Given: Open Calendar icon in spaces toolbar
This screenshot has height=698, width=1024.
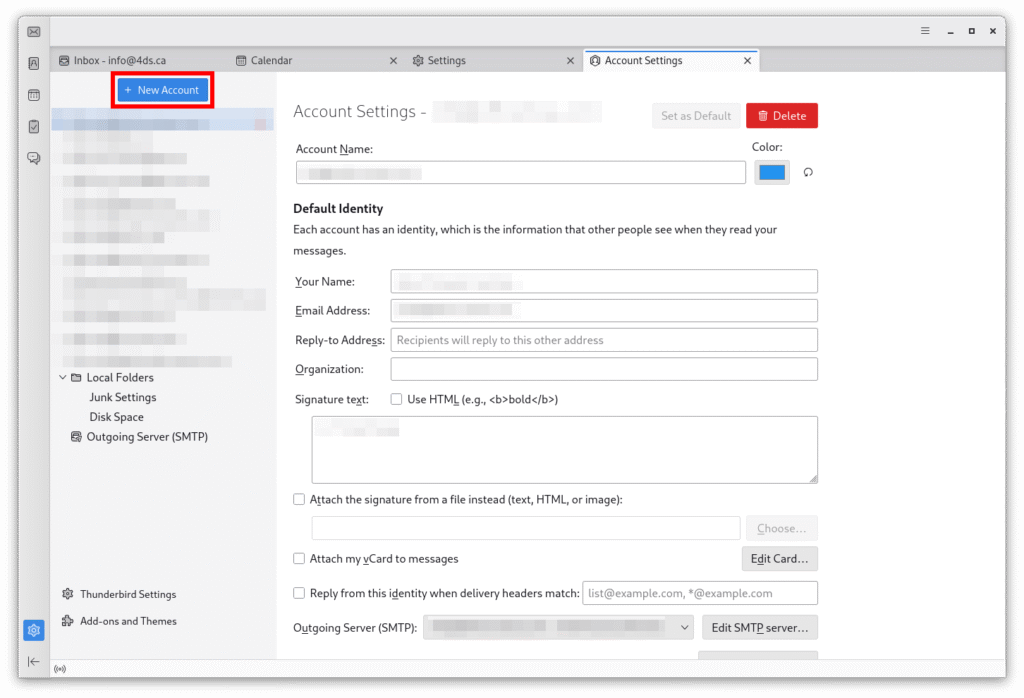Looking at the screenshot, I should (34, 95).
